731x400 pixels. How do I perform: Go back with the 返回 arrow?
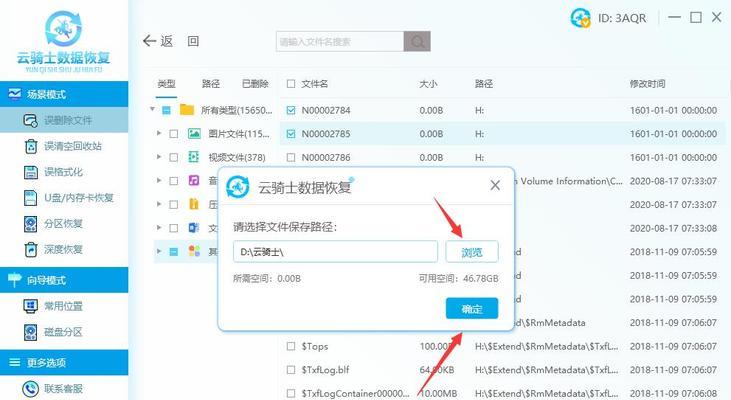click(x=158, y=41)
